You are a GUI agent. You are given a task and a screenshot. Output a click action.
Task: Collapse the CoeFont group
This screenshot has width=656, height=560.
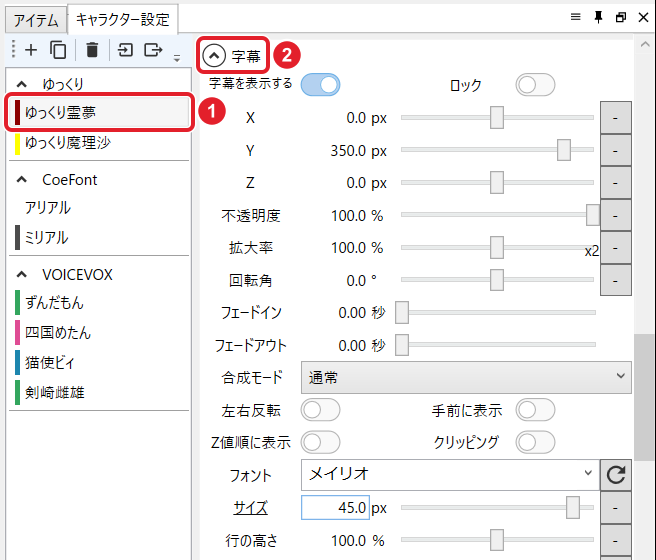(x=22, y=179)
